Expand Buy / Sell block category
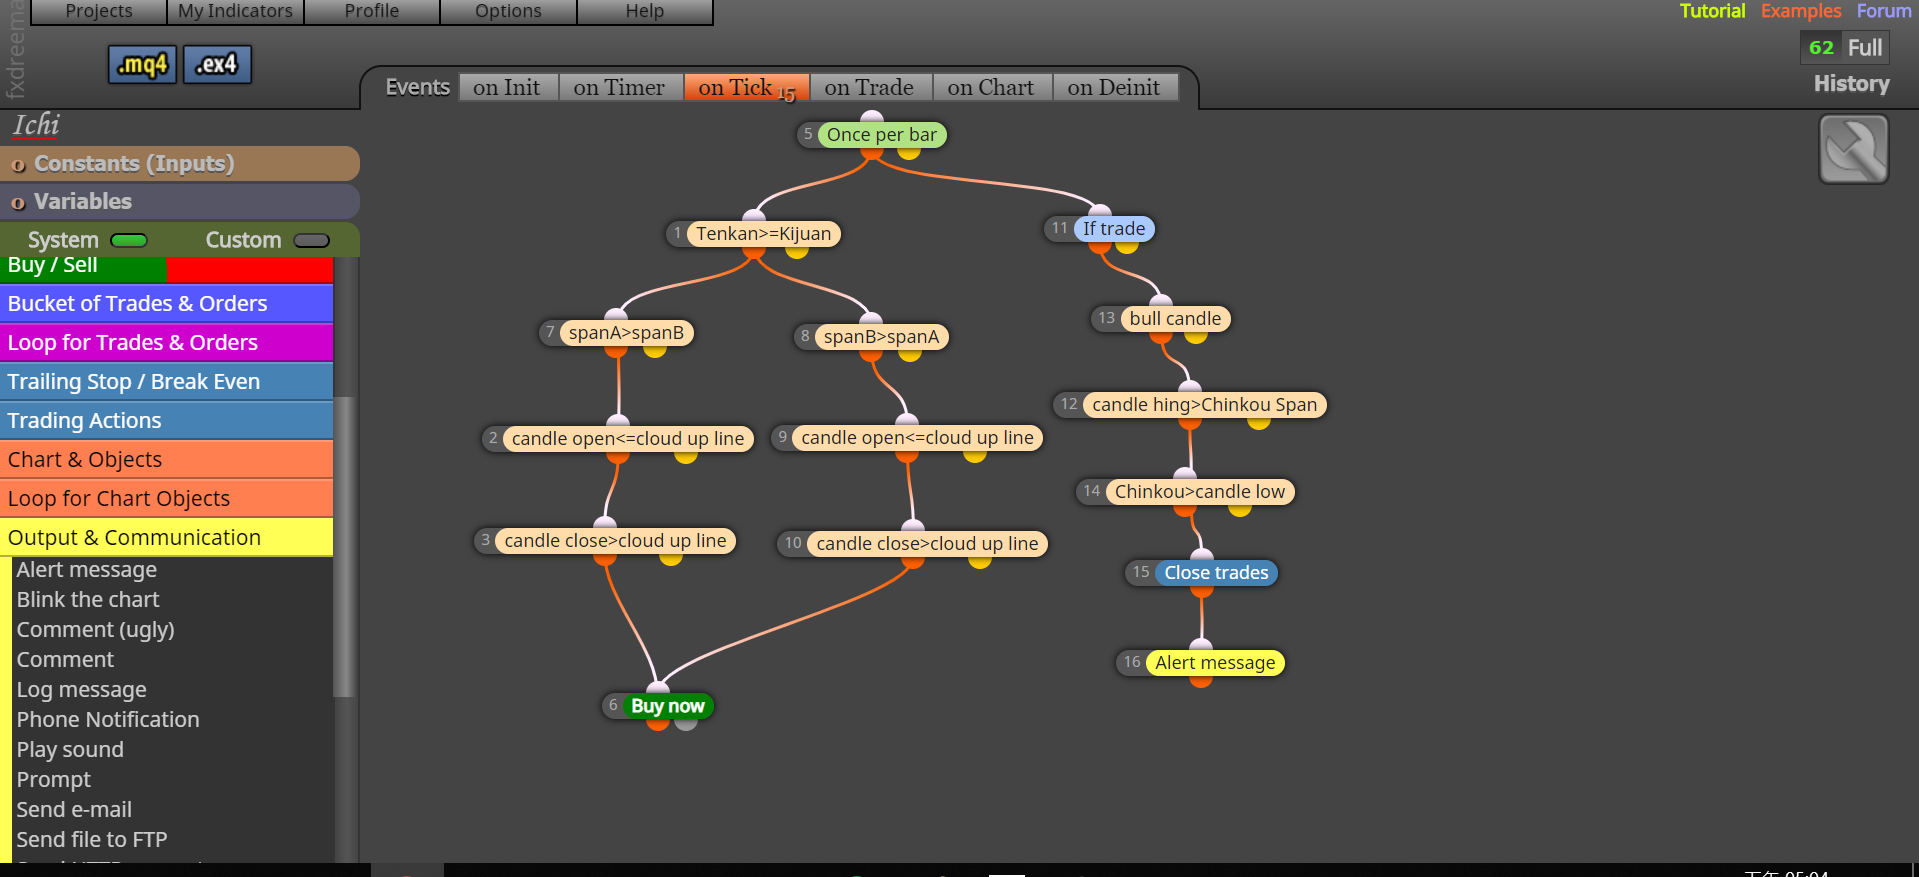This screenshot has width=1919, height=877. coord(166,267)
